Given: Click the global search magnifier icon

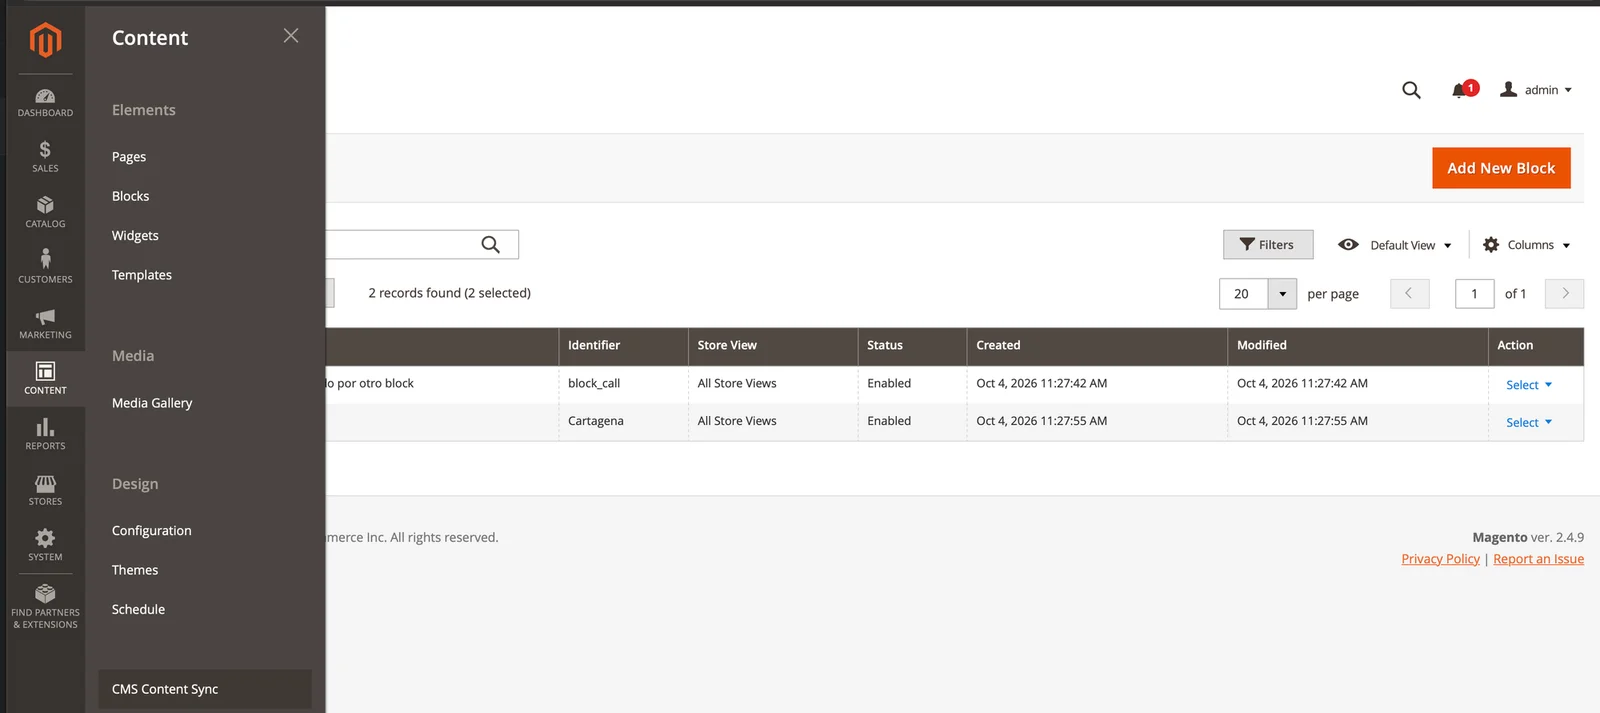Looking at the screenshot, I should pos(1411,90).
